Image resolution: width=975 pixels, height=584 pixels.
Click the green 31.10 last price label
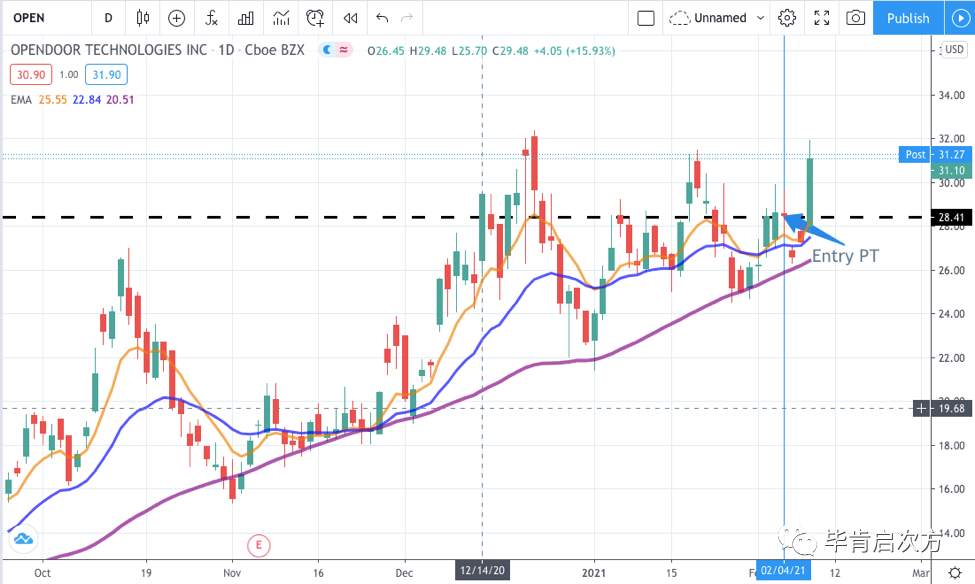(951, 170)
